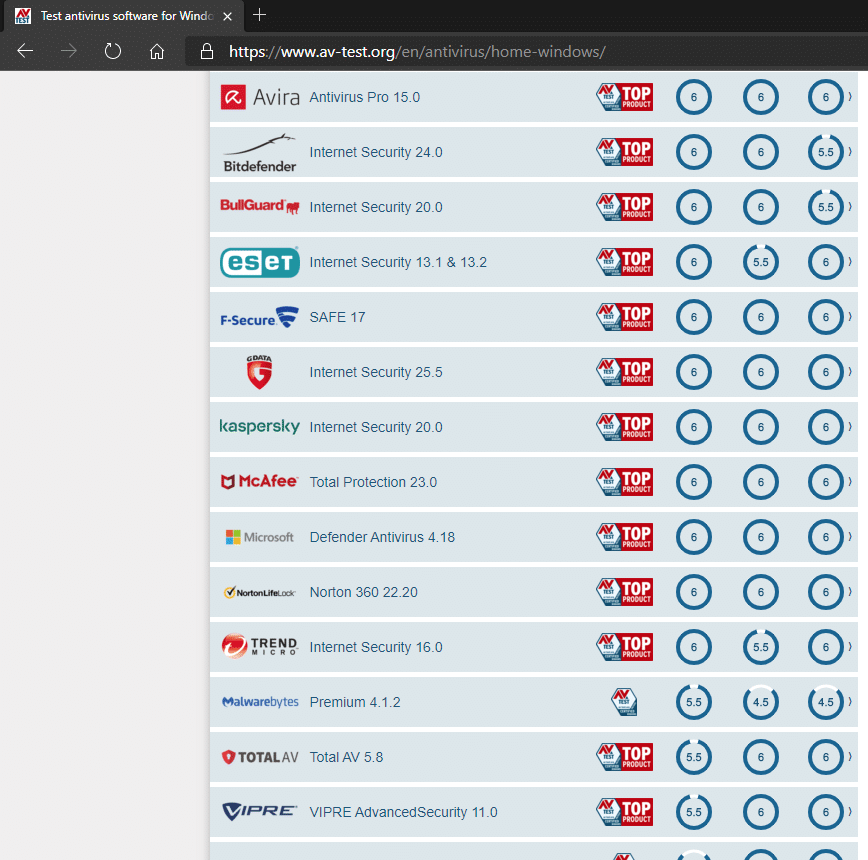Click VIPRE's 5.5 score circle

(x=694, y=812)
